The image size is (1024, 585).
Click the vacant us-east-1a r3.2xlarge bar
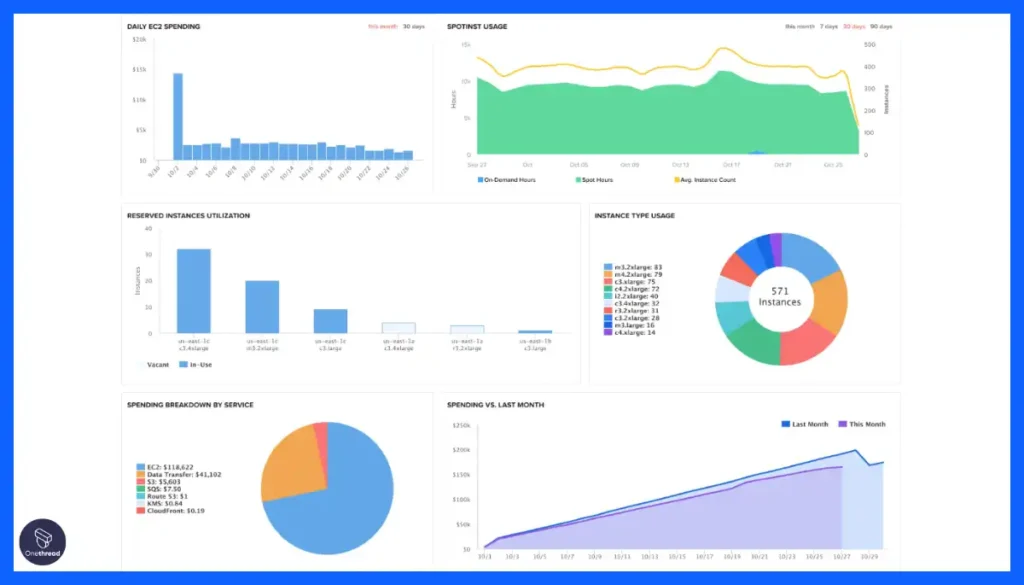pos(467,329)
